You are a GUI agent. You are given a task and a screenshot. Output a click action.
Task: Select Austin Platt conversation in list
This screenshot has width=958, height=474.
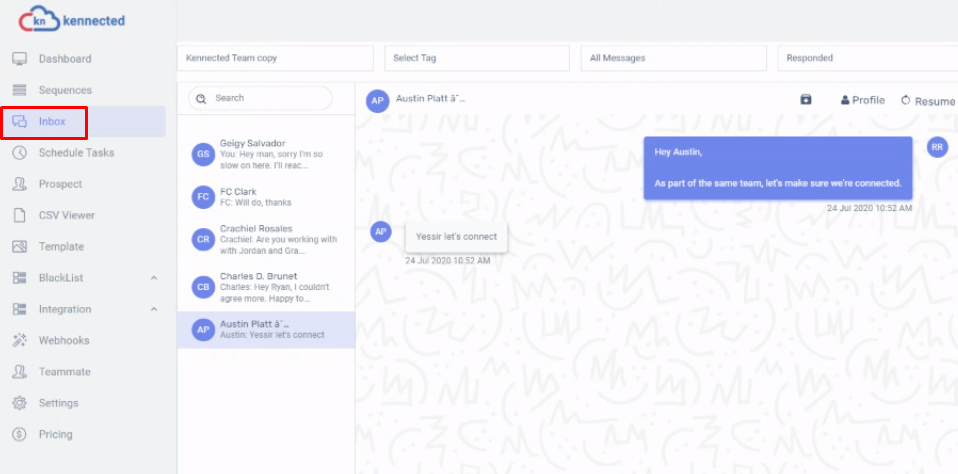point(266,330)
